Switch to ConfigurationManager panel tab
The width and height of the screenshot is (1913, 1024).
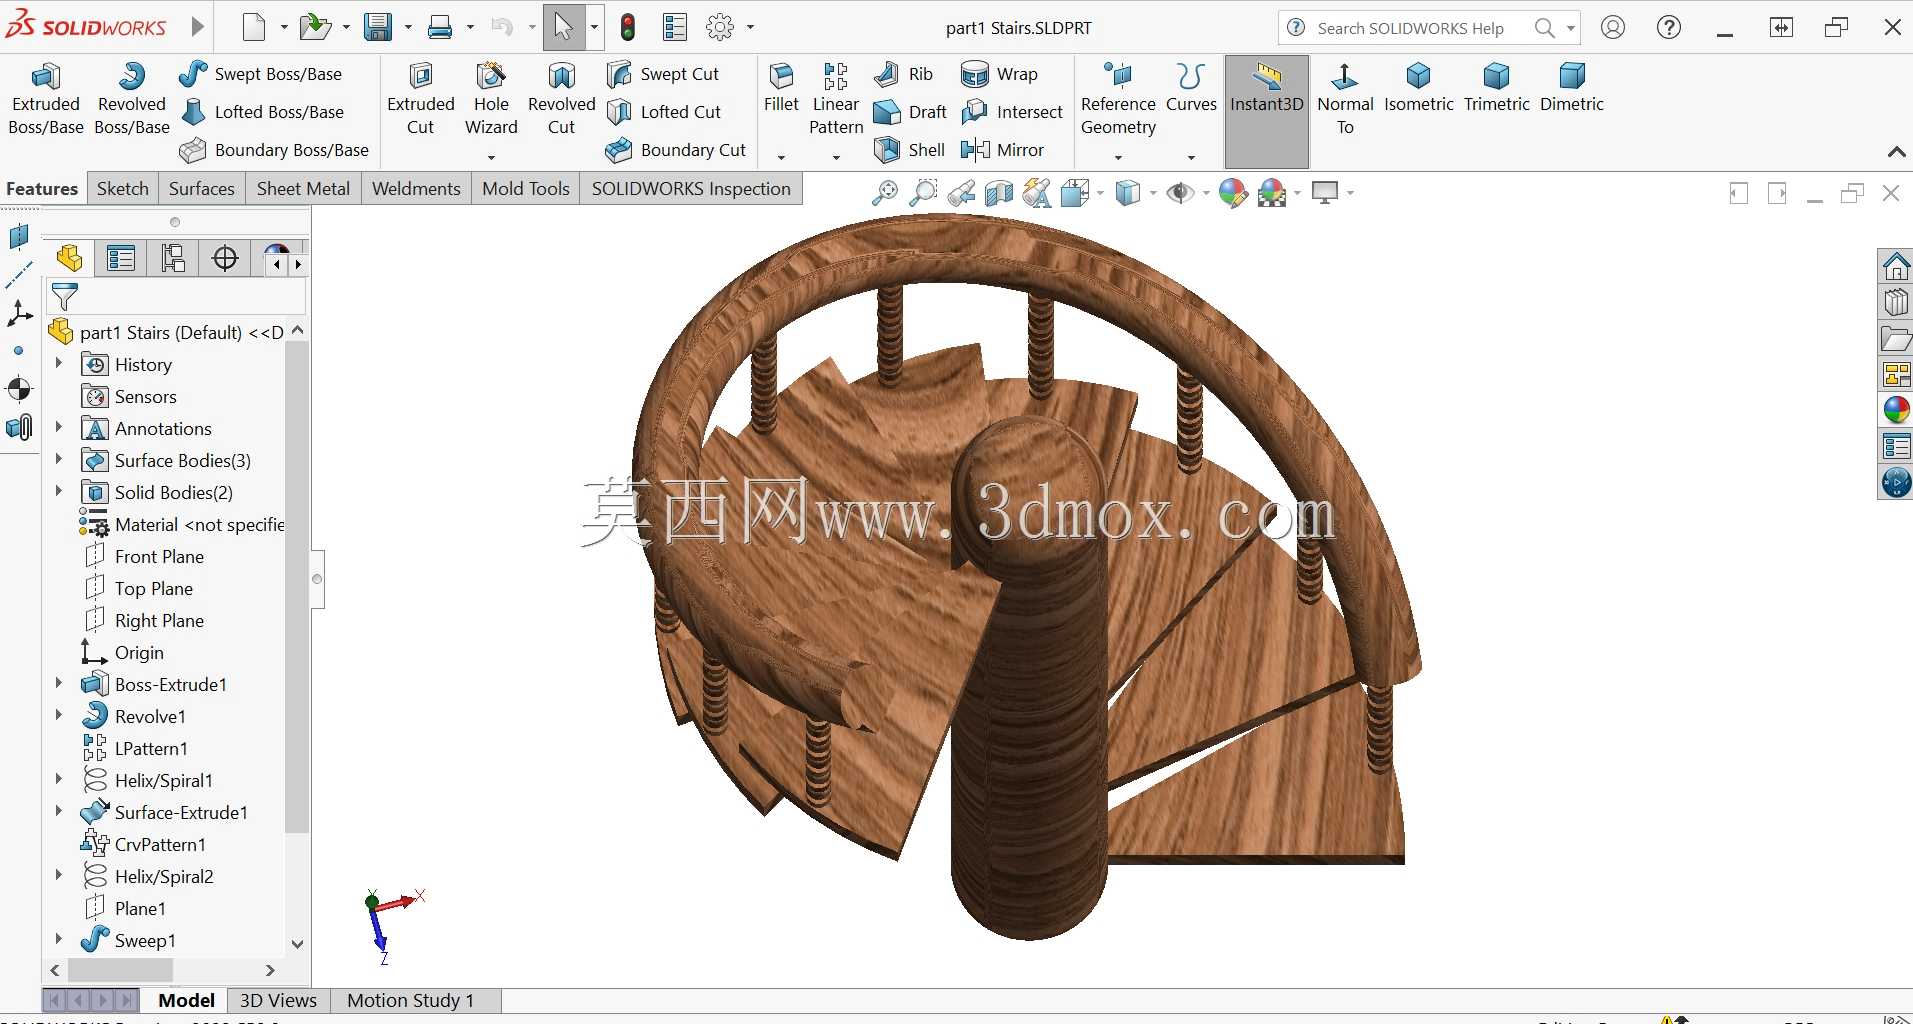click(x=173, y=259)
